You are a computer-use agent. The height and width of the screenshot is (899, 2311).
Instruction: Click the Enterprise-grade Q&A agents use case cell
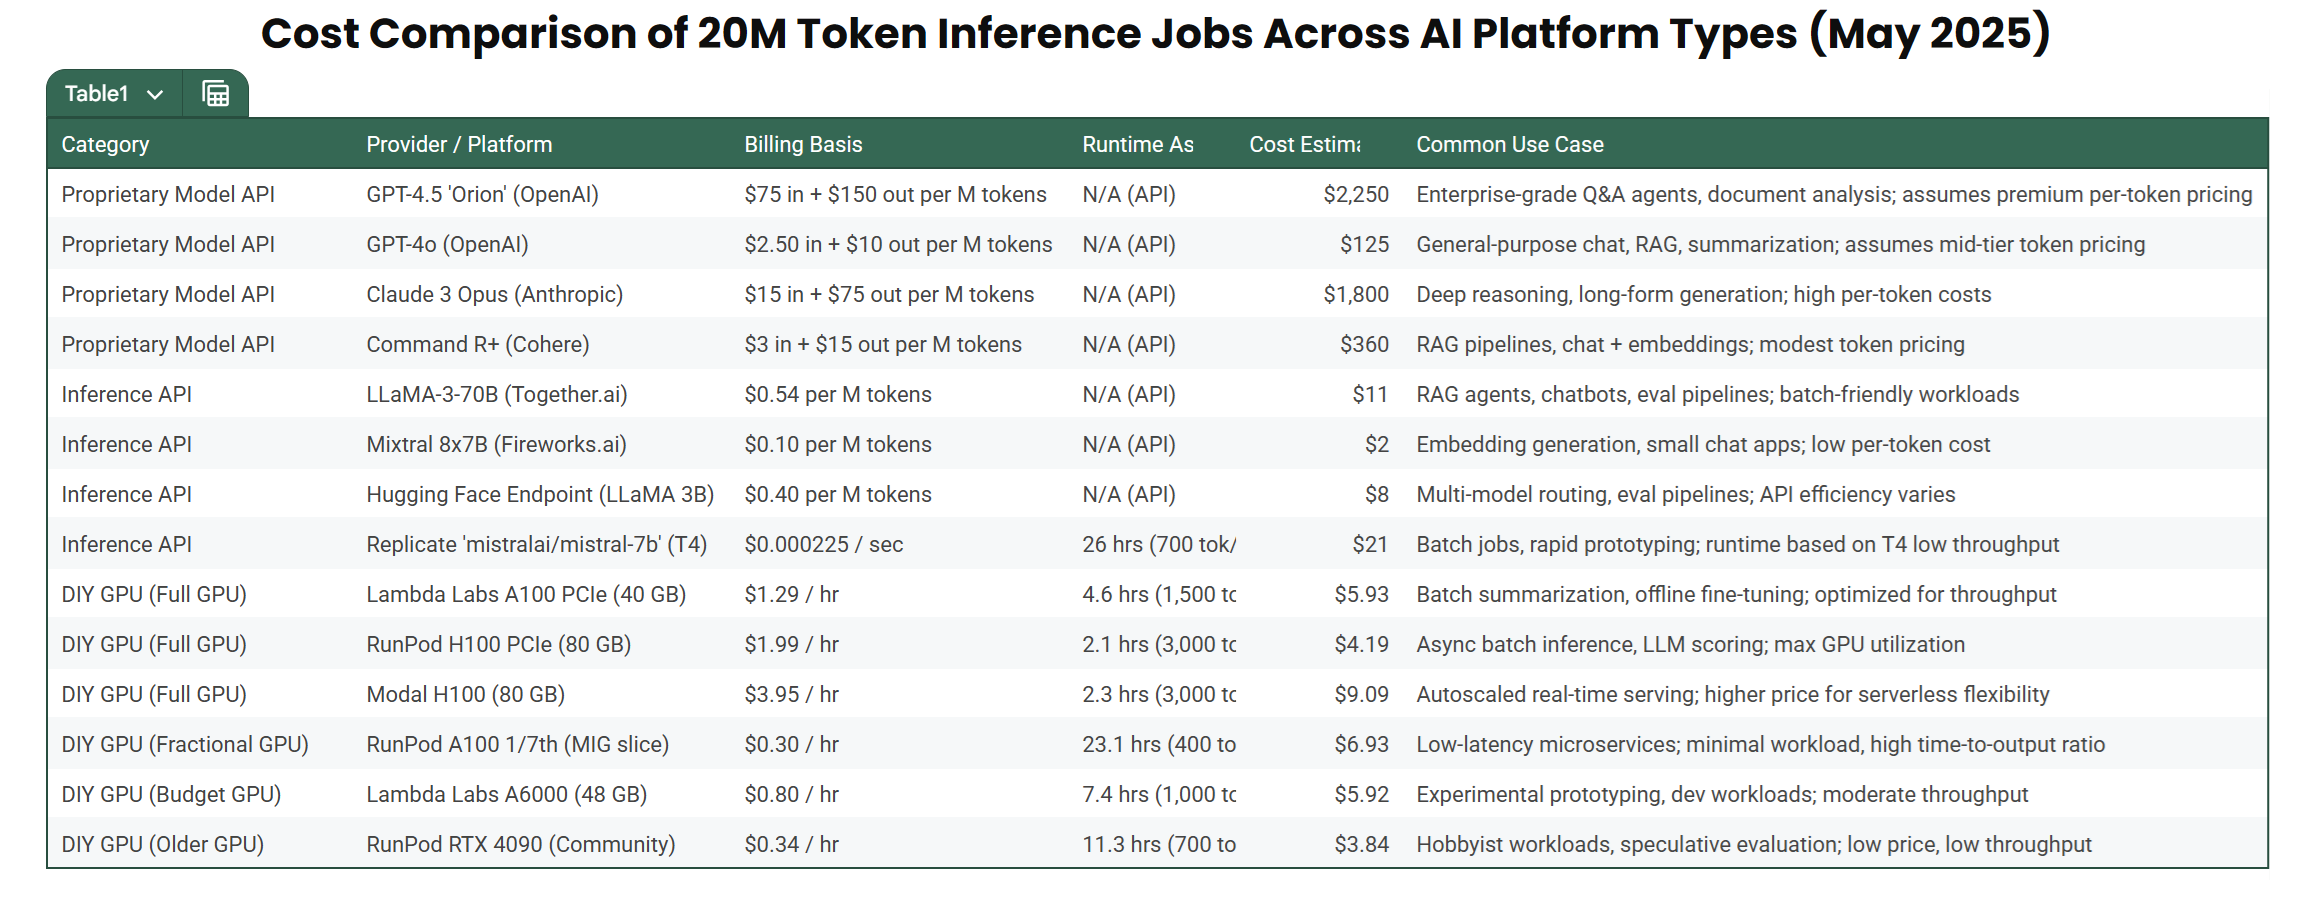pyautogui.click(x=1834, y=194)
